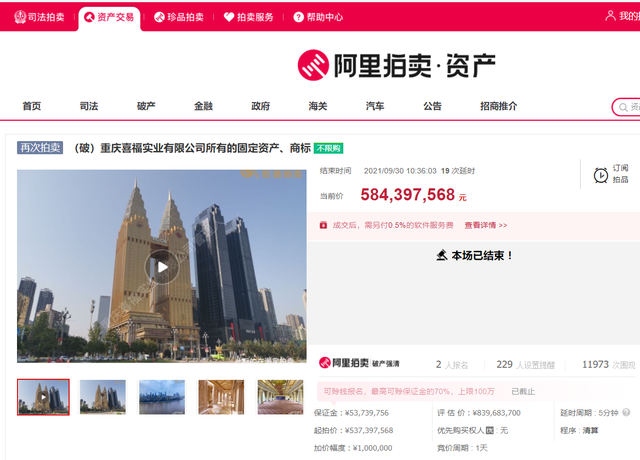Click 保证金 ¥53,739,756 value
The image size is (640, 460).
[x=367, y=413]
